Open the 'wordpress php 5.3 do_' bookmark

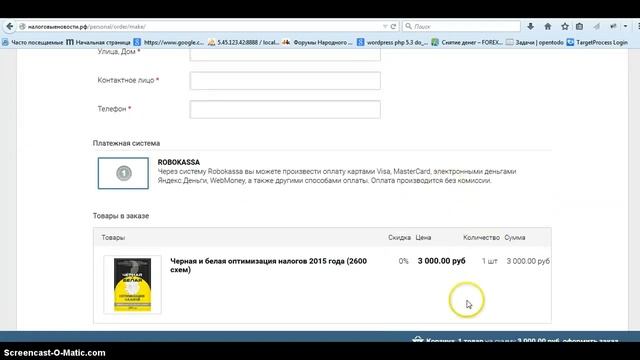(x=392, y=42)
